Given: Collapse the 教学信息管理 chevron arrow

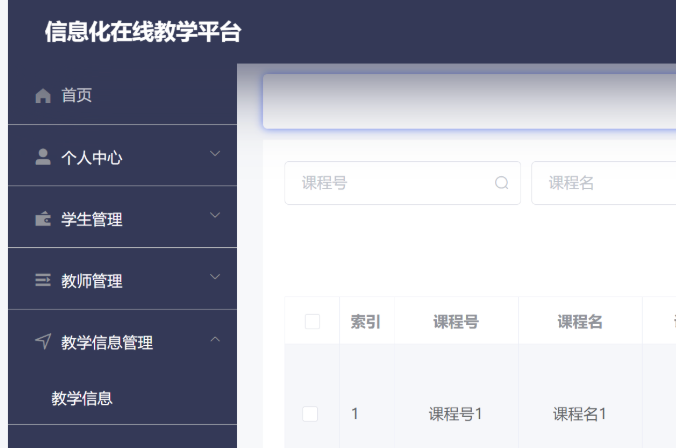Looking at the screenshot, I should [x=214, y=341].
